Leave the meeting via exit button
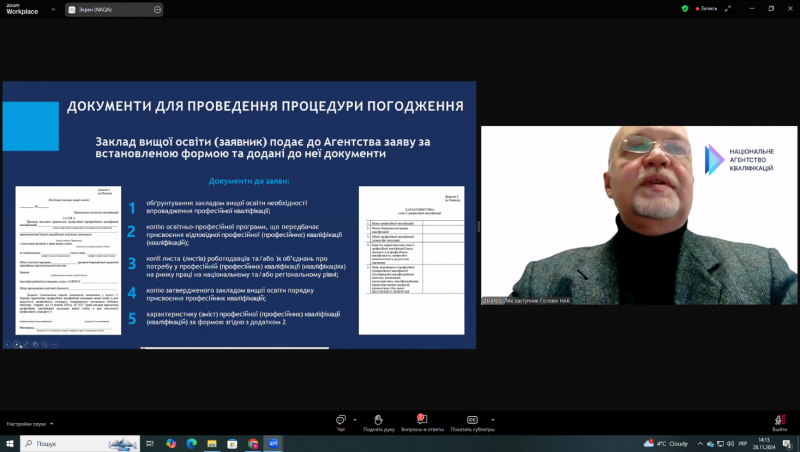 pyautogui.click(x=779, y=422)
